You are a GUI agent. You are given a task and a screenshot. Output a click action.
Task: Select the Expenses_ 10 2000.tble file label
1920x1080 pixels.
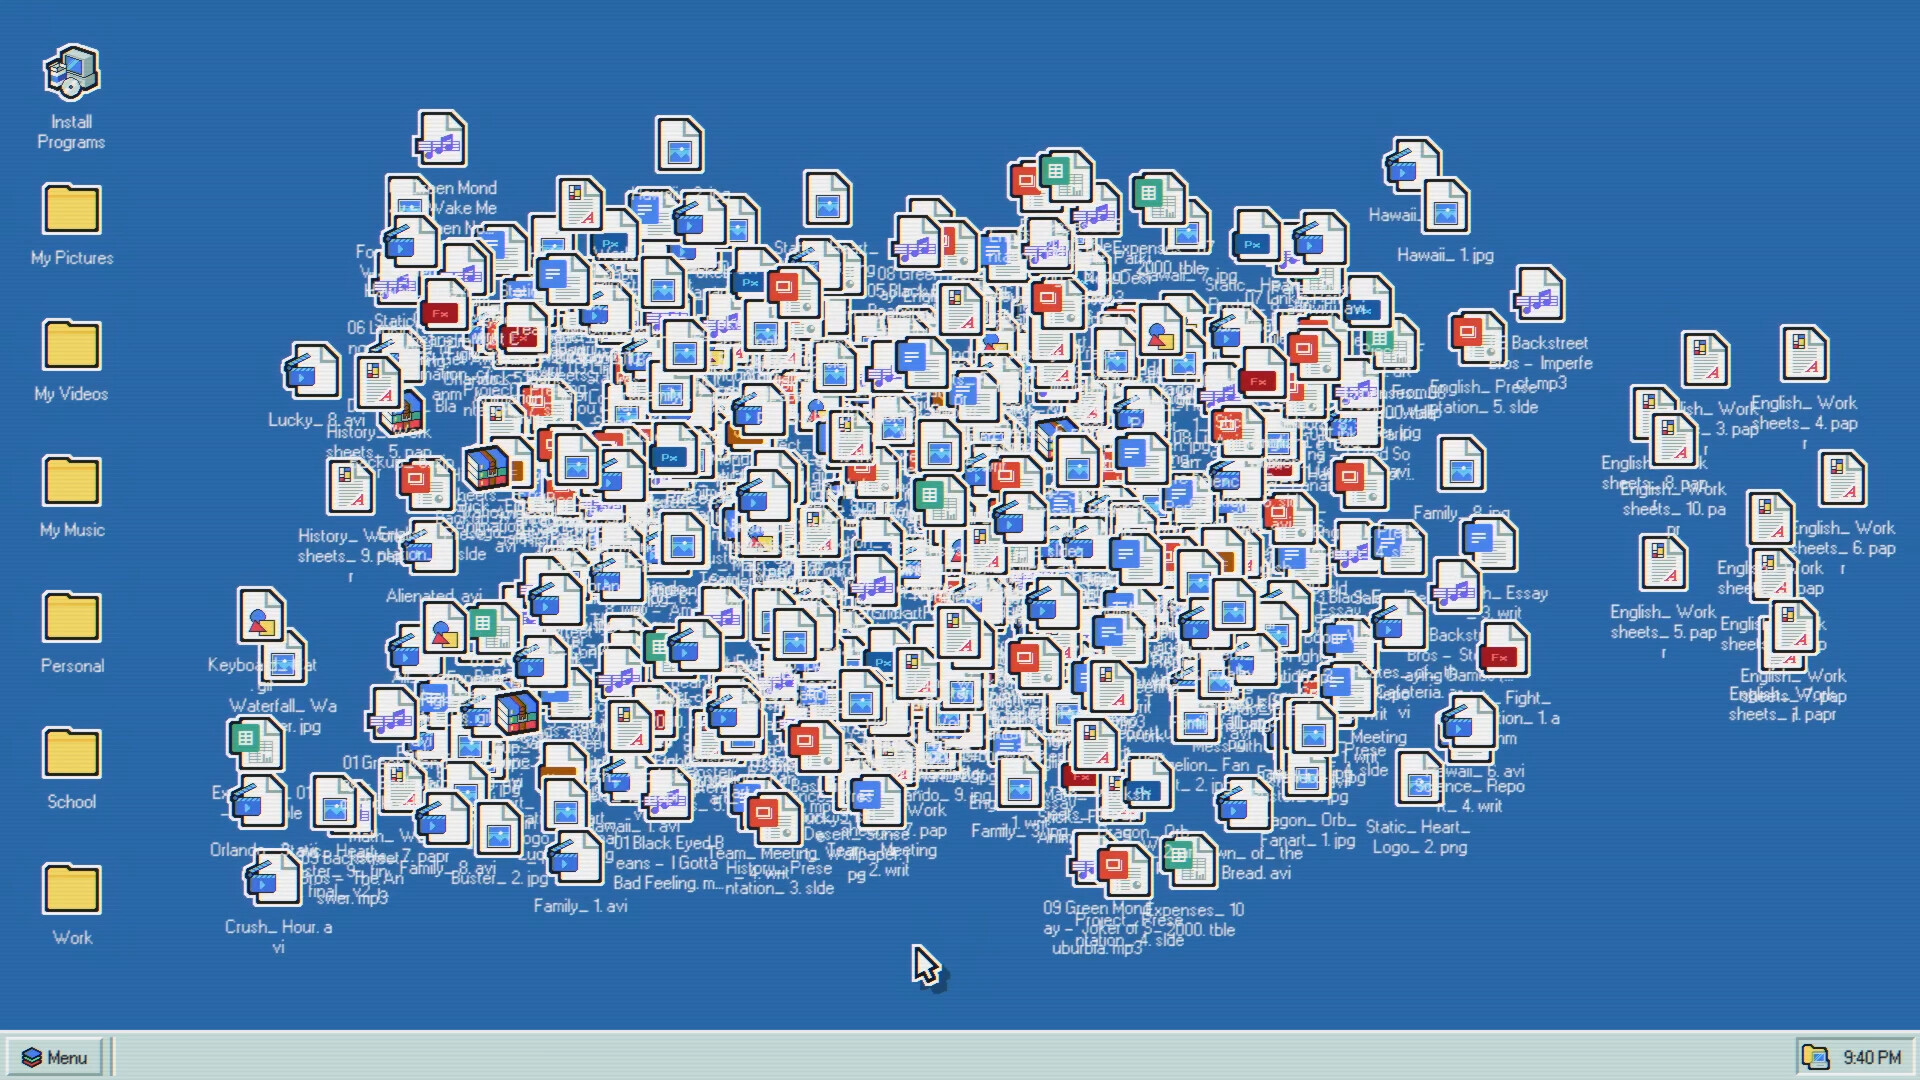pos(1193,919)
